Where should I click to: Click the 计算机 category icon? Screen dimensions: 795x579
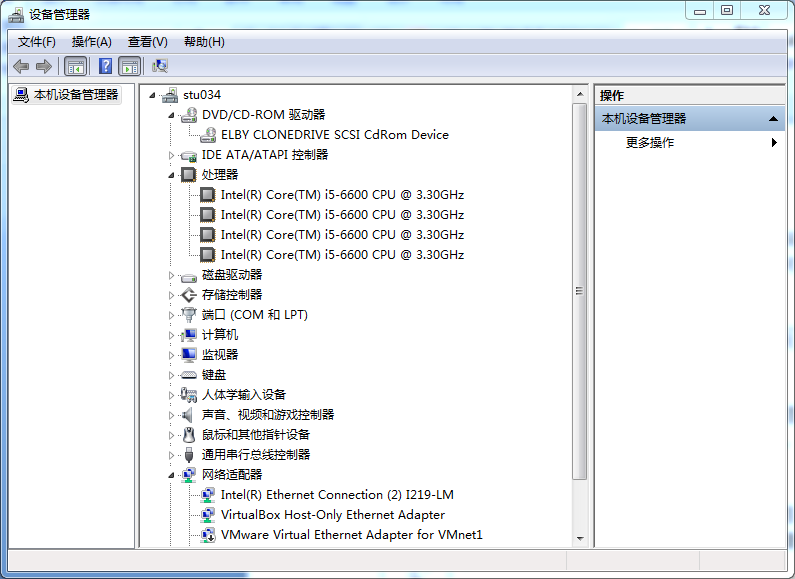[189, 335]
